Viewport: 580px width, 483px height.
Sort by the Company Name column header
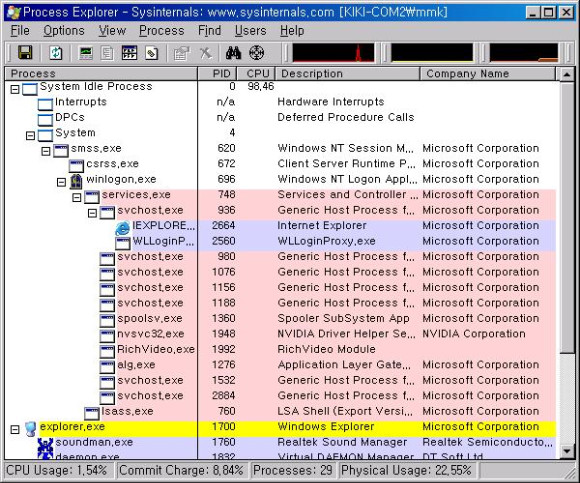[488, 74]
